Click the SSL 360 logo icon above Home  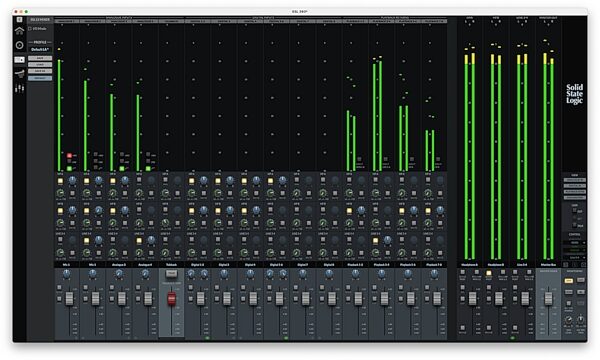tap(20, 20)
